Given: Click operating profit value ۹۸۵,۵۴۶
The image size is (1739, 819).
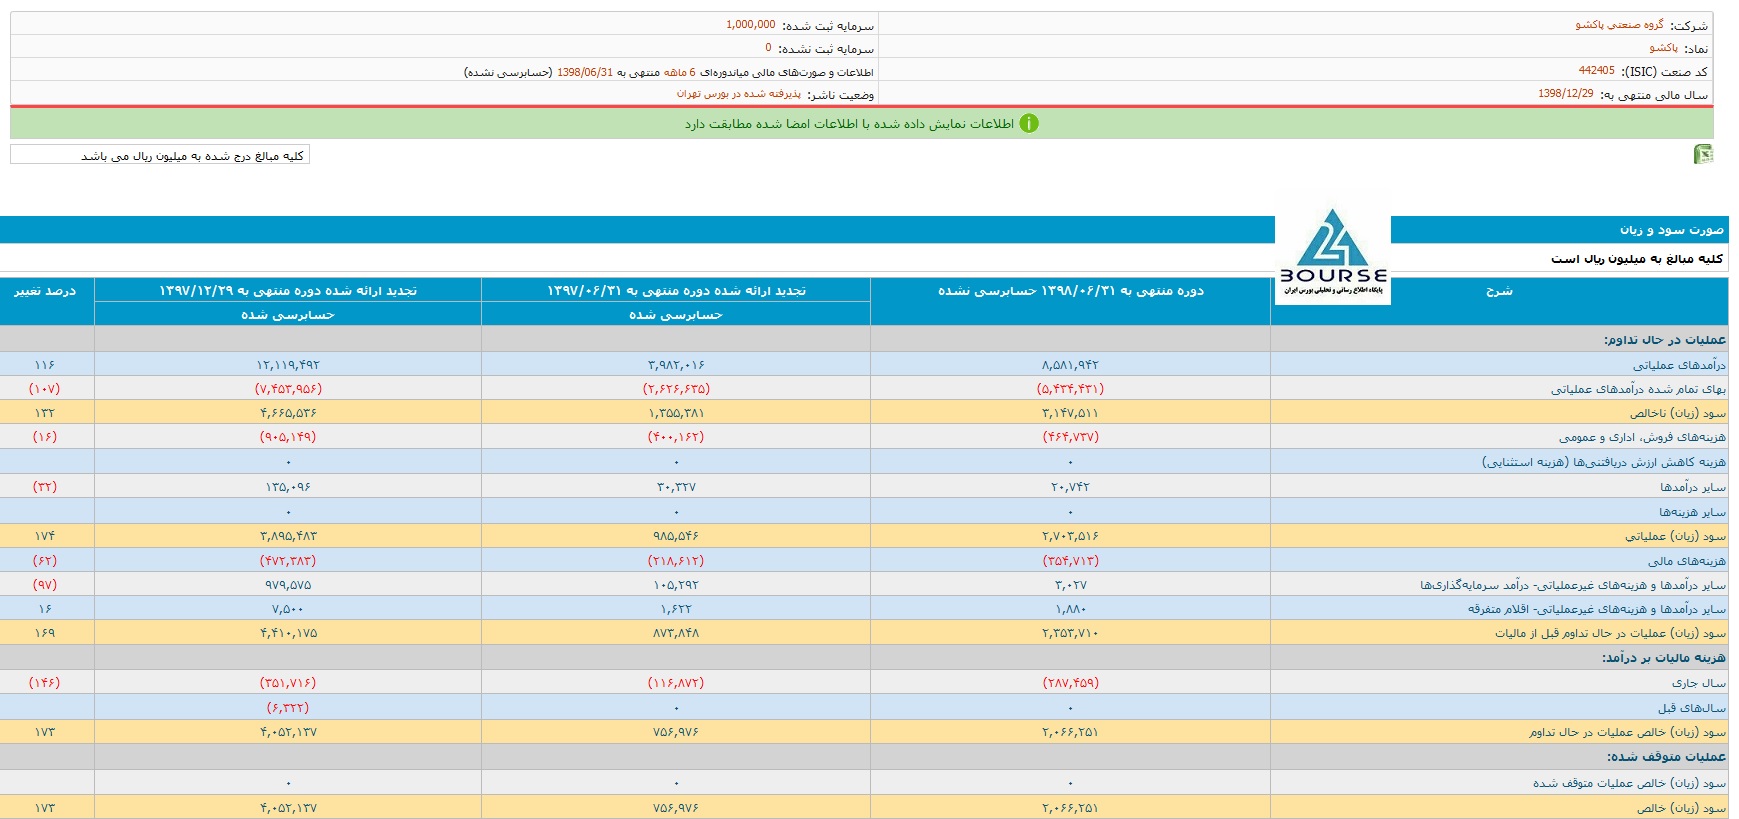Looking at the screenshot, I should coord(676,536).
